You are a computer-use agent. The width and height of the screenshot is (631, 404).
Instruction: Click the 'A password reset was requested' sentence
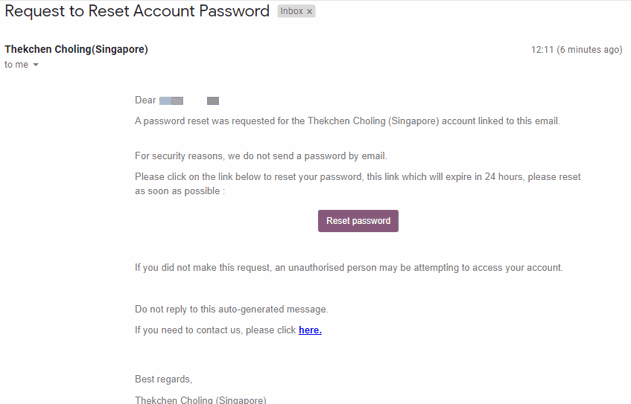[x=347, y=121]
